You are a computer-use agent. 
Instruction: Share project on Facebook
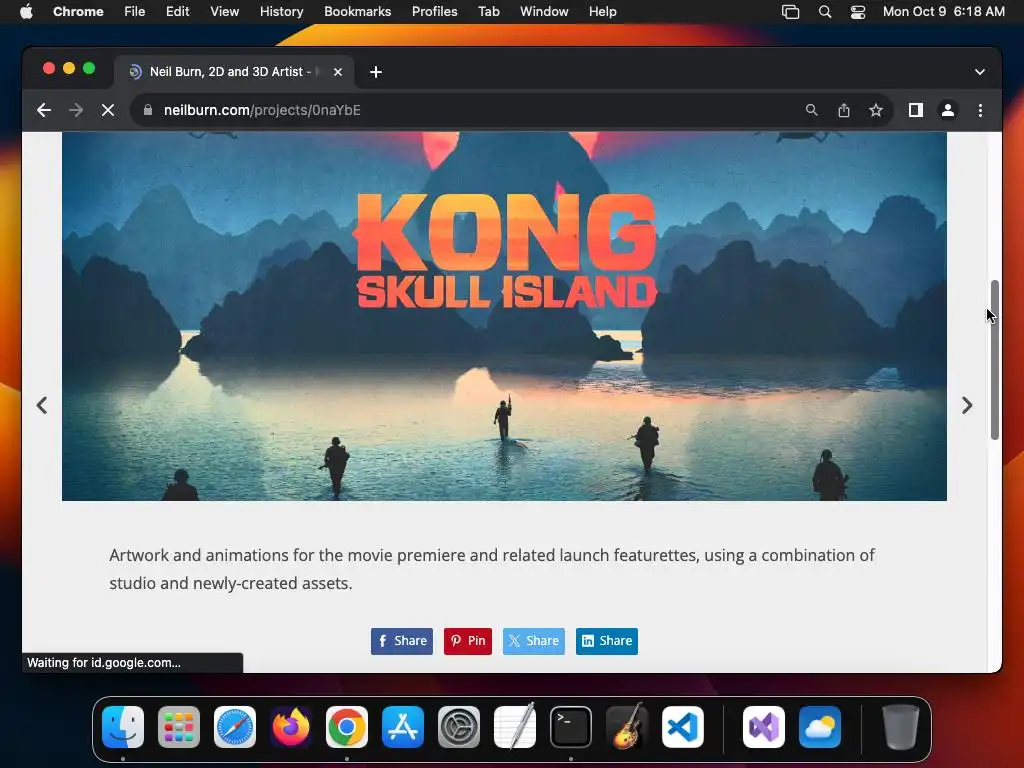402,641
